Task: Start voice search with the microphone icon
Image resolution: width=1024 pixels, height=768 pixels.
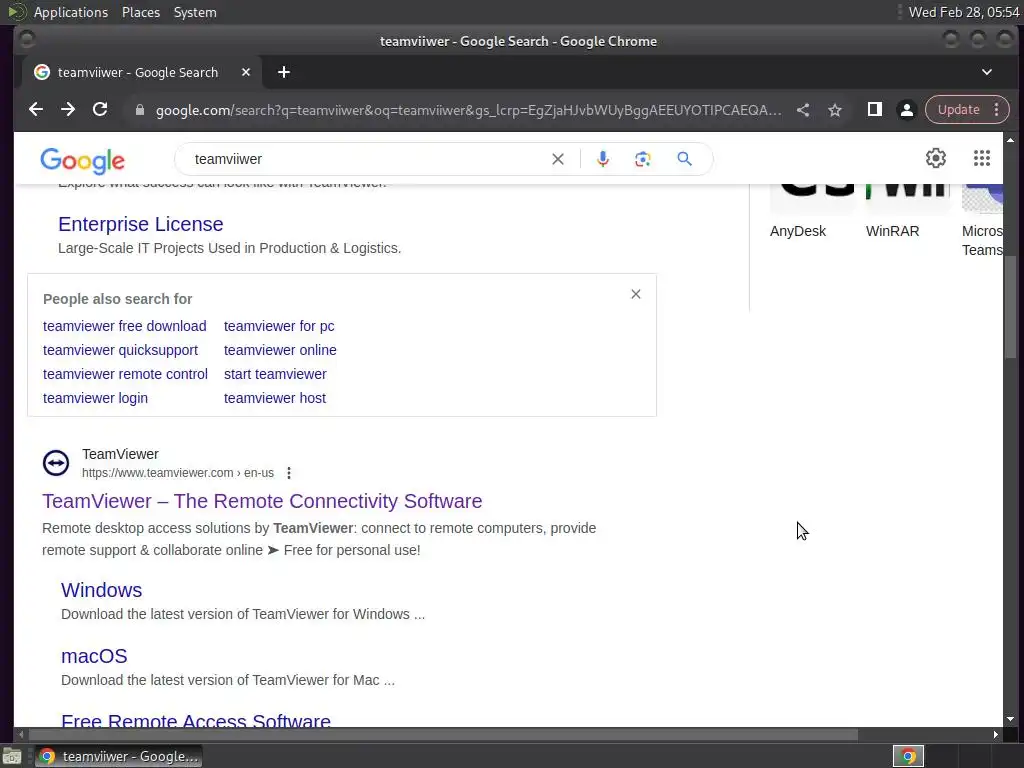Action: click(x=603, y=159)
